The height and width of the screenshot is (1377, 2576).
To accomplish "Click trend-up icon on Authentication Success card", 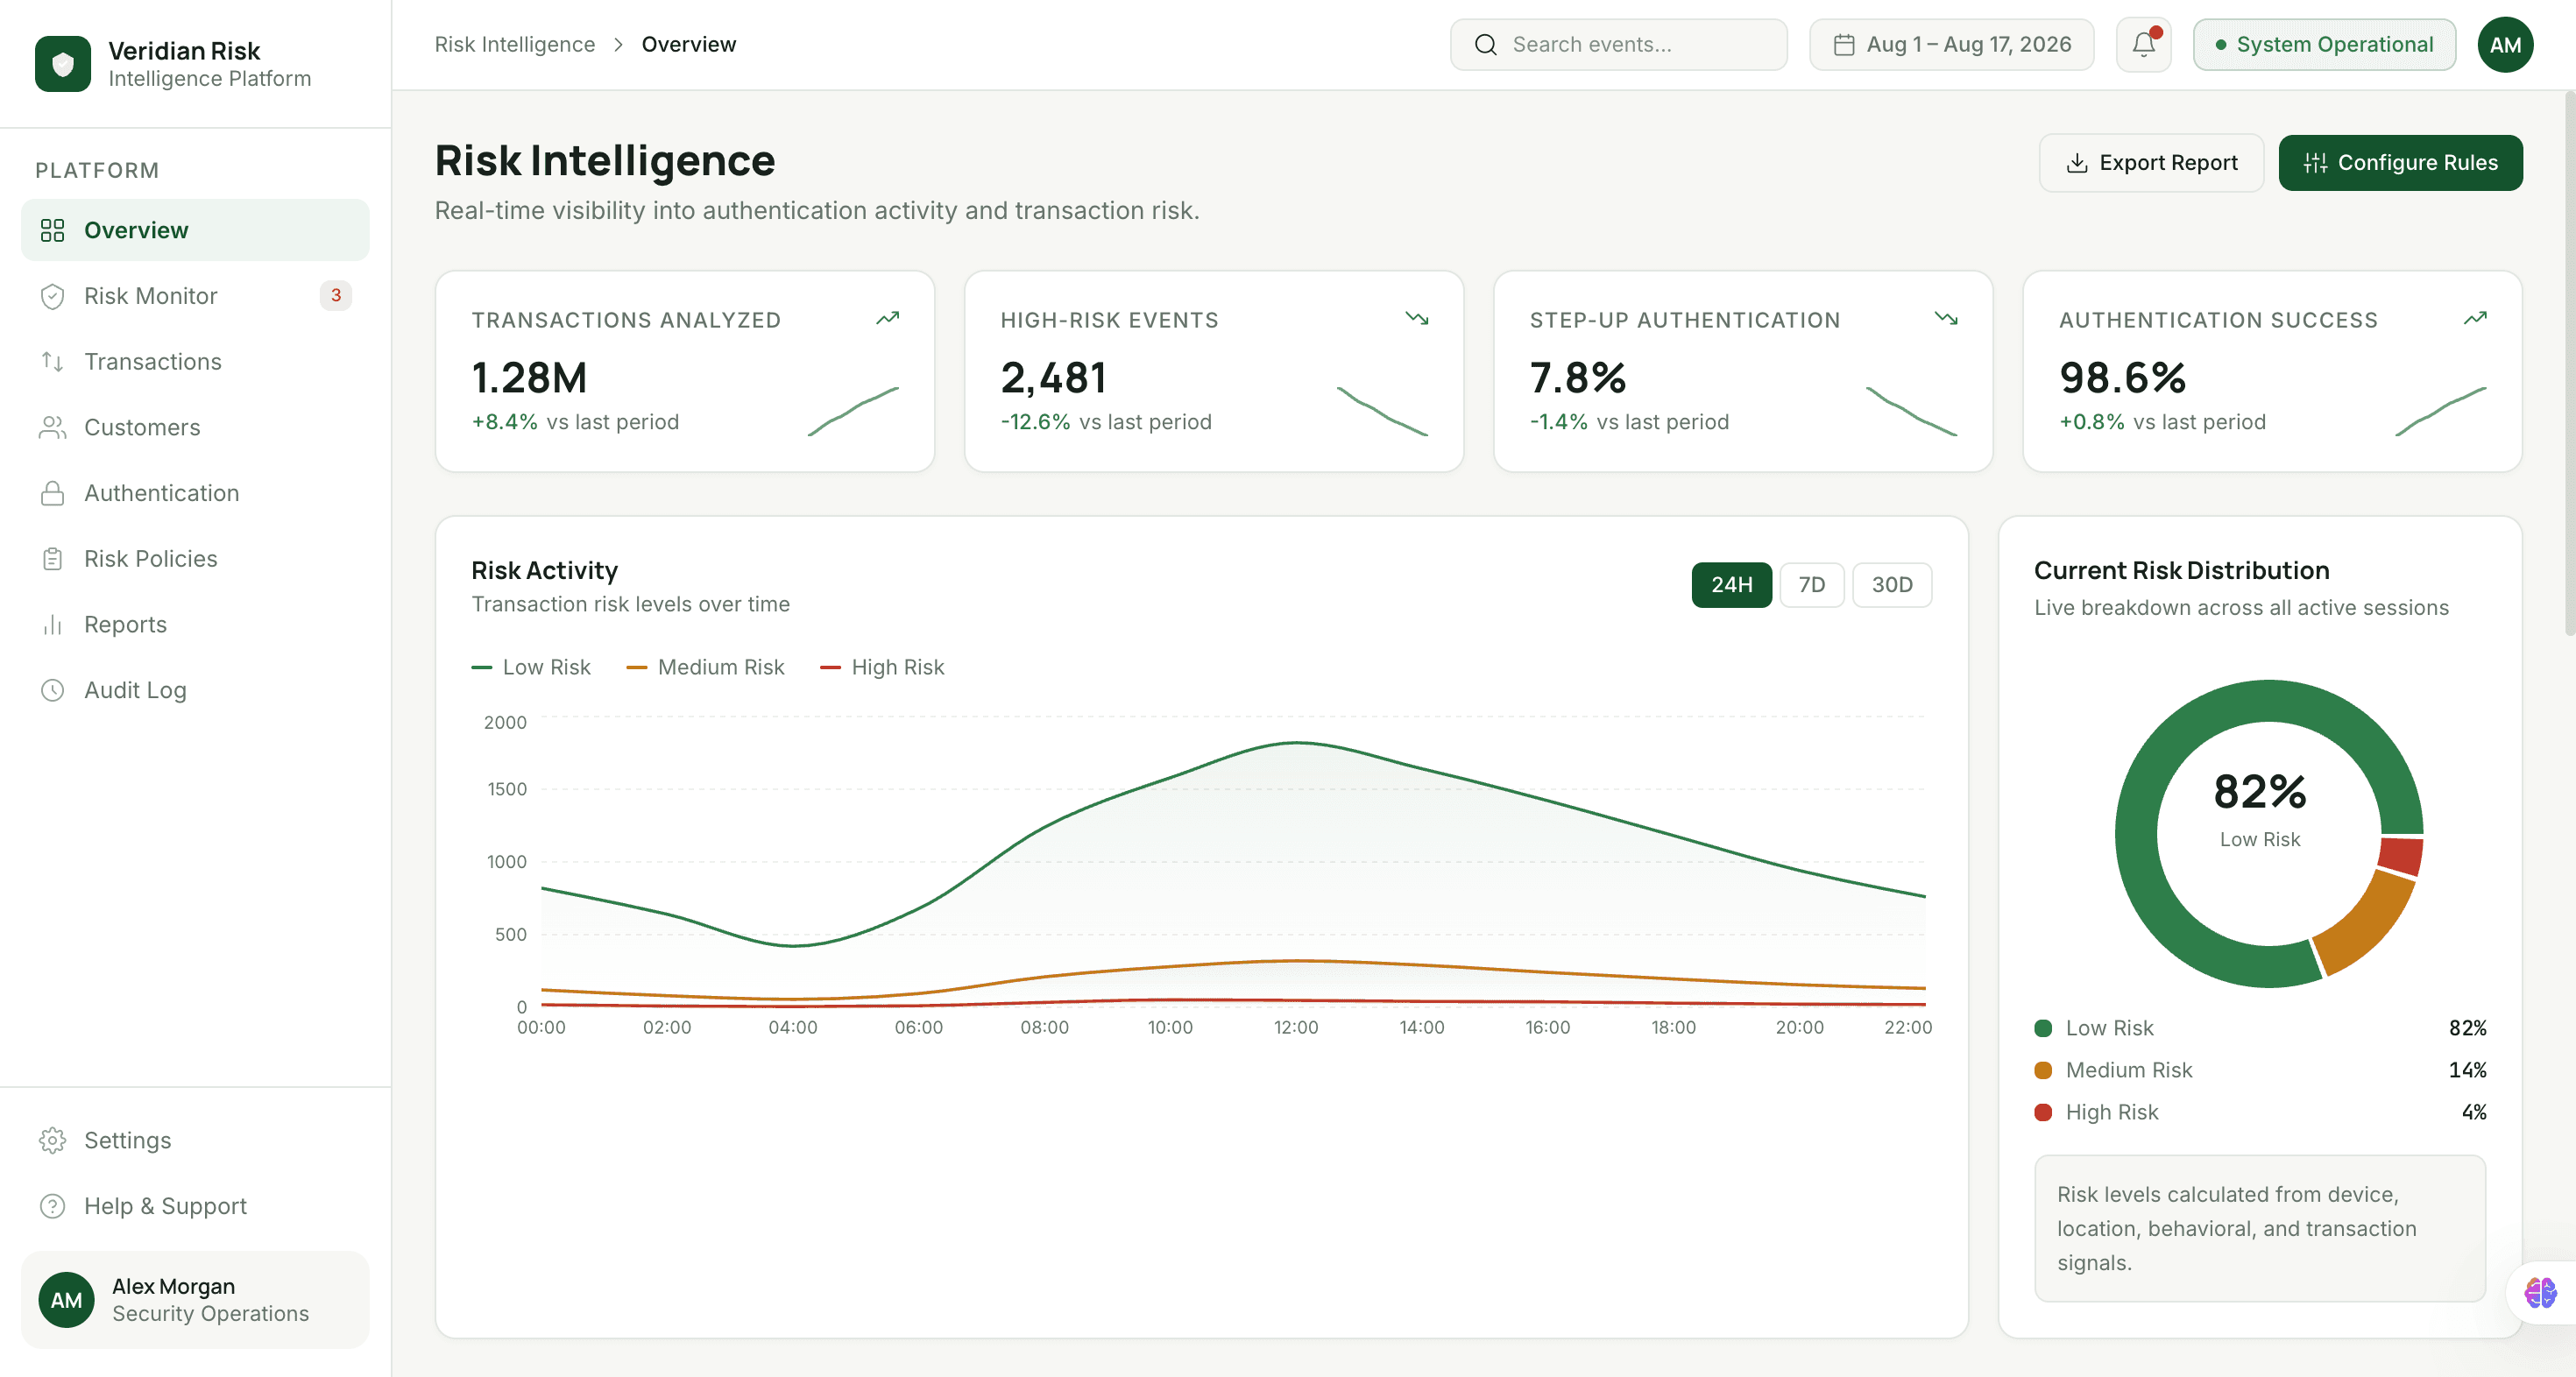I will point(2474,318).
